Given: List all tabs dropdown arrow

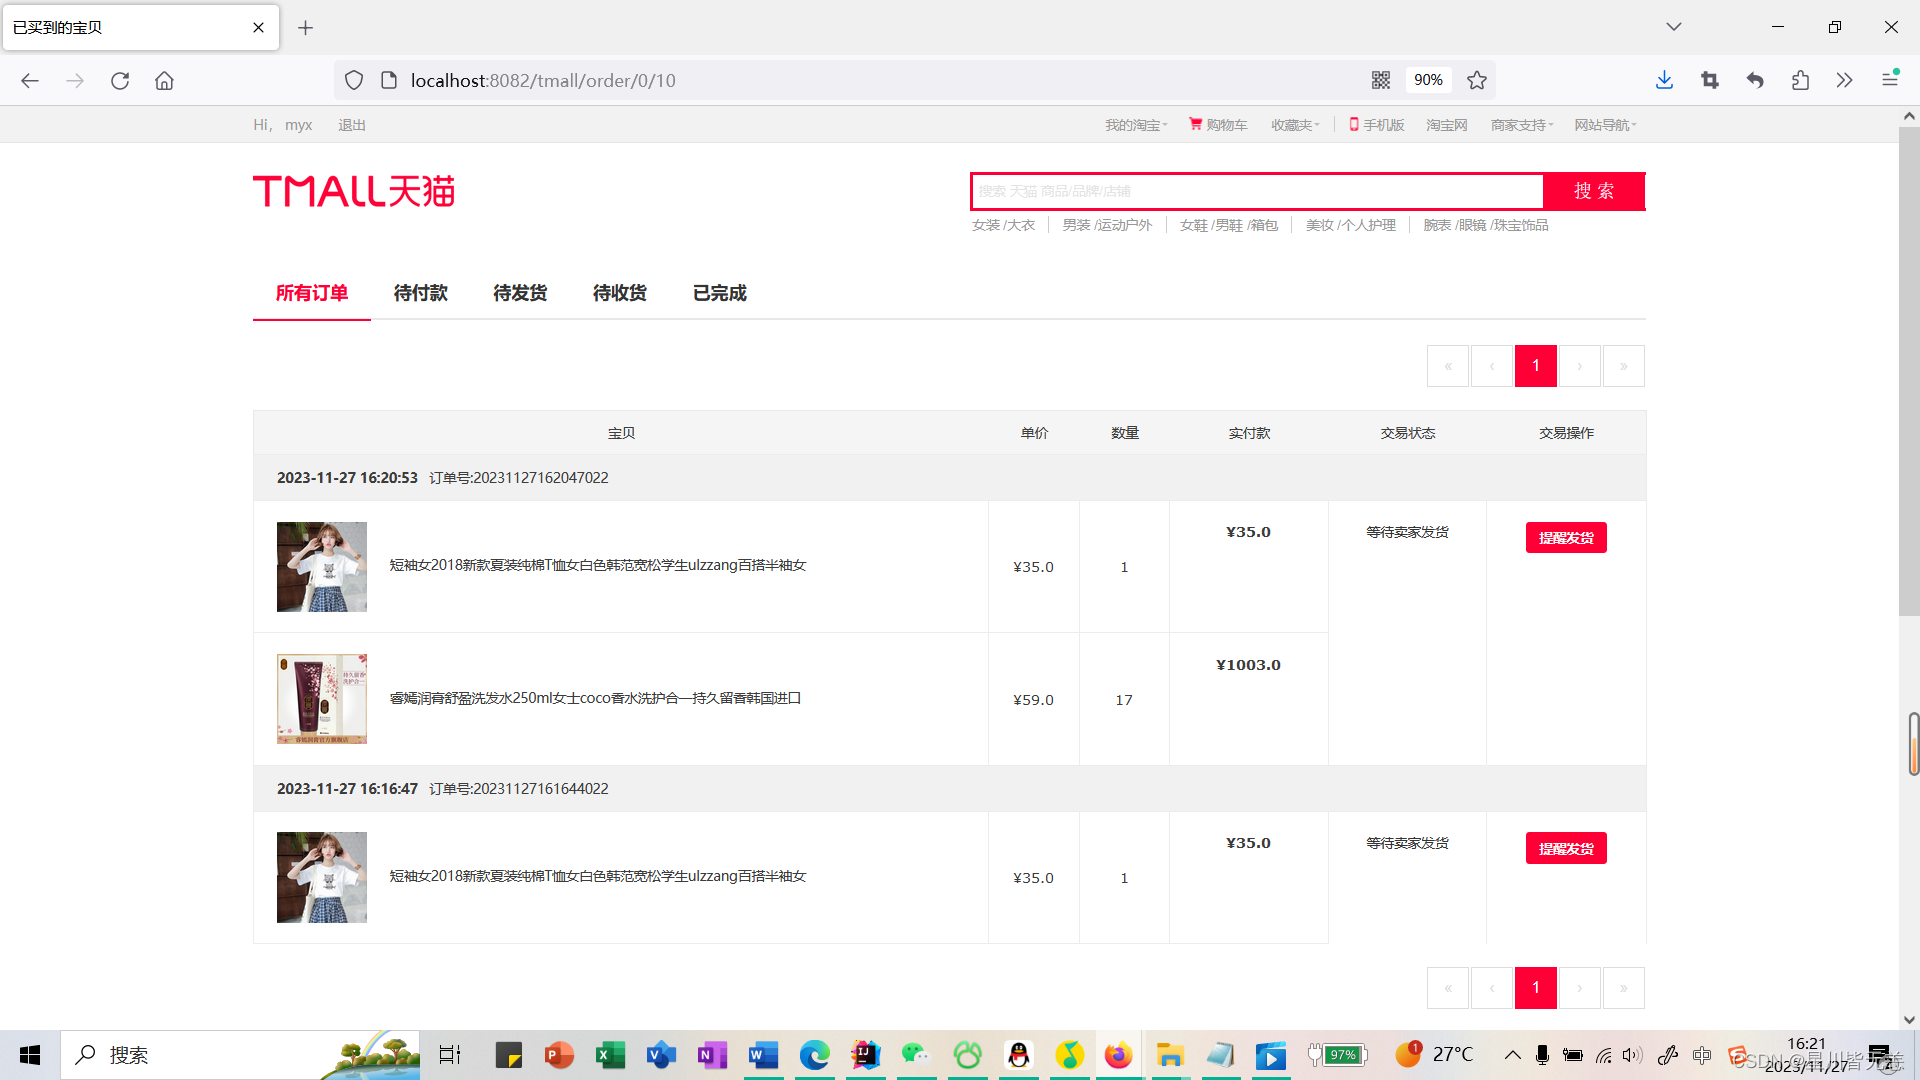Looking at the screenshot, I should (x=1674, y=27).
